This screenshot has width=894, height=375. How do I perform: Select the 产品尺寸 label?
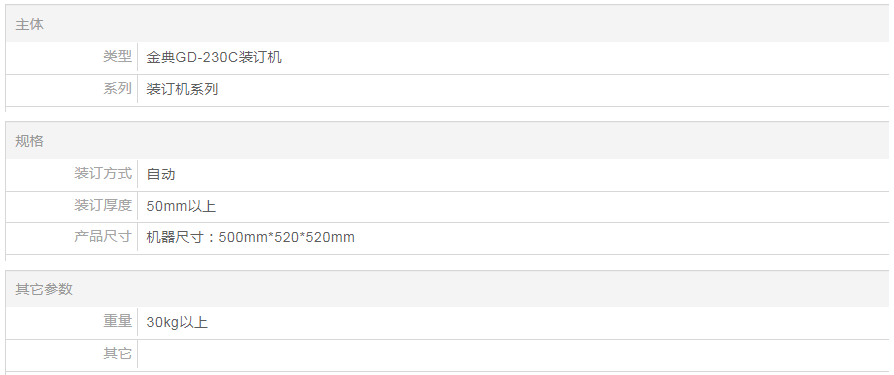(103, 237)
